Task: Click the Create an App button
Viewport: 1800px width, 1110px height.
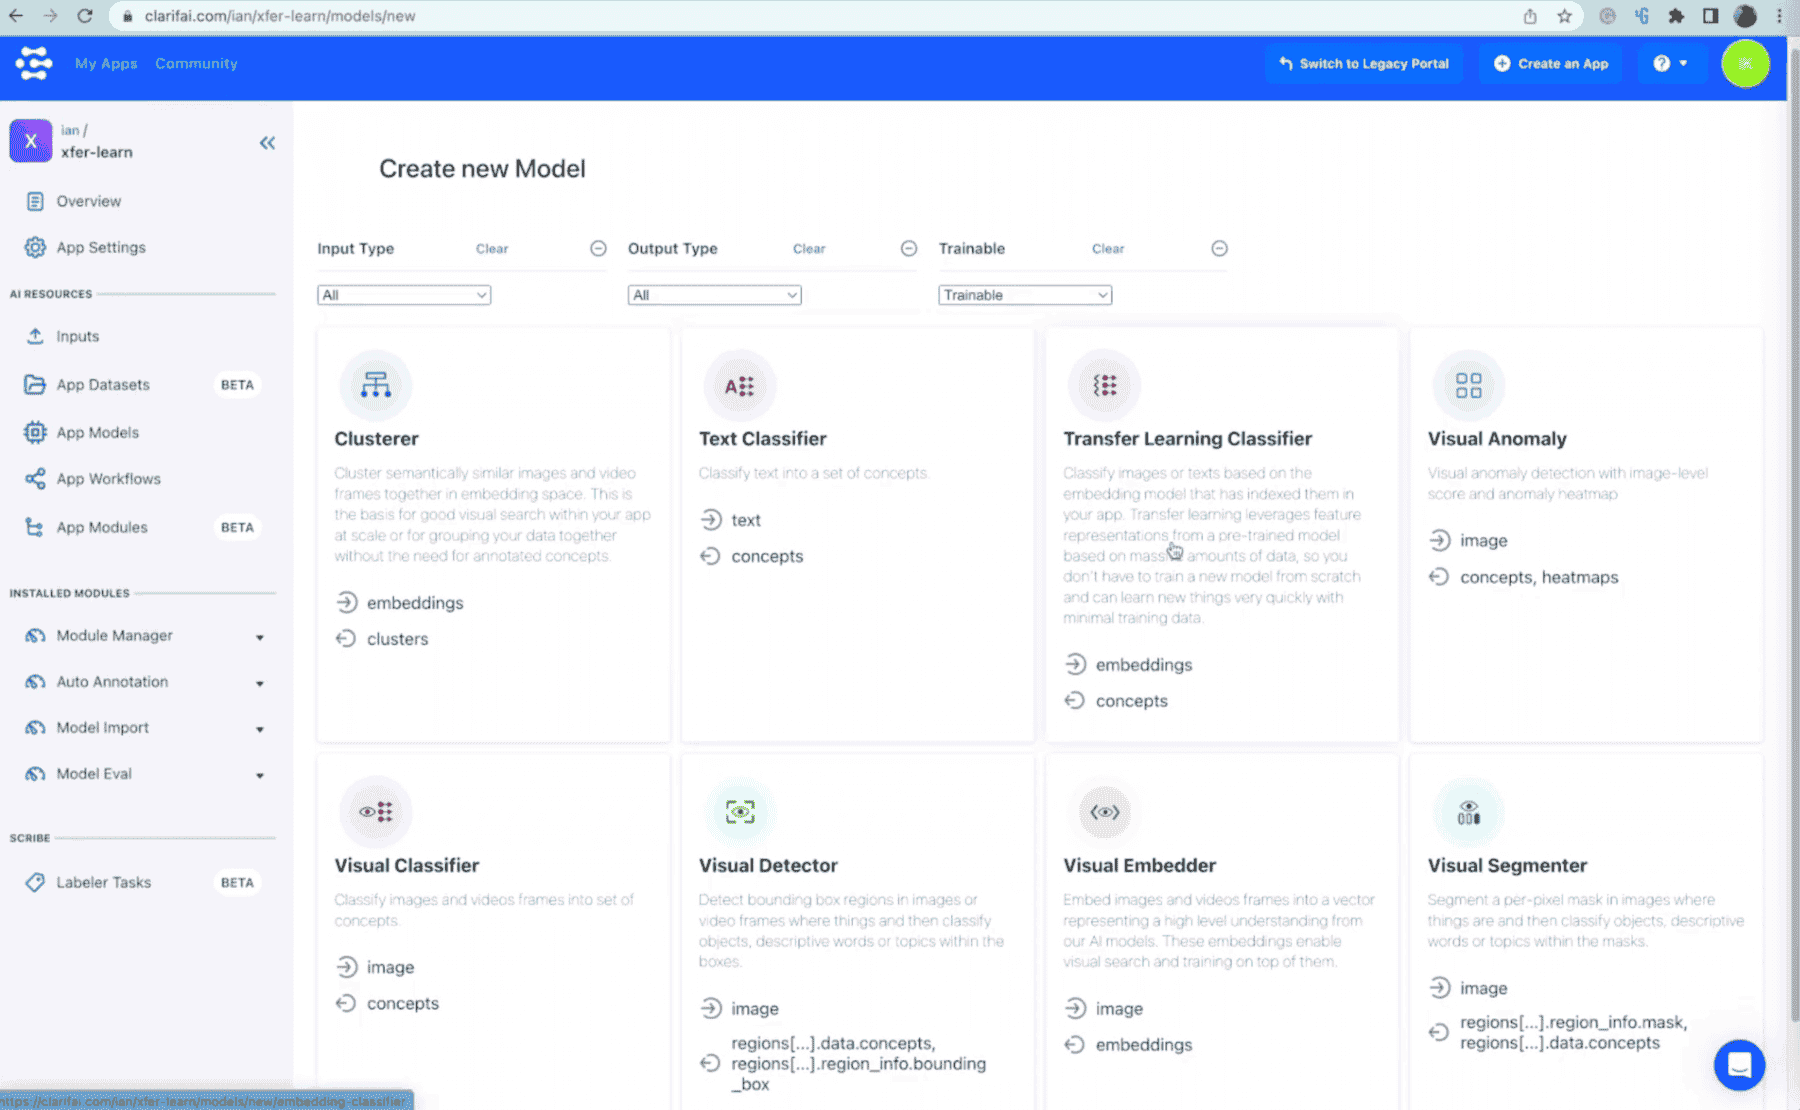Action: click(x=1551, y=63)
